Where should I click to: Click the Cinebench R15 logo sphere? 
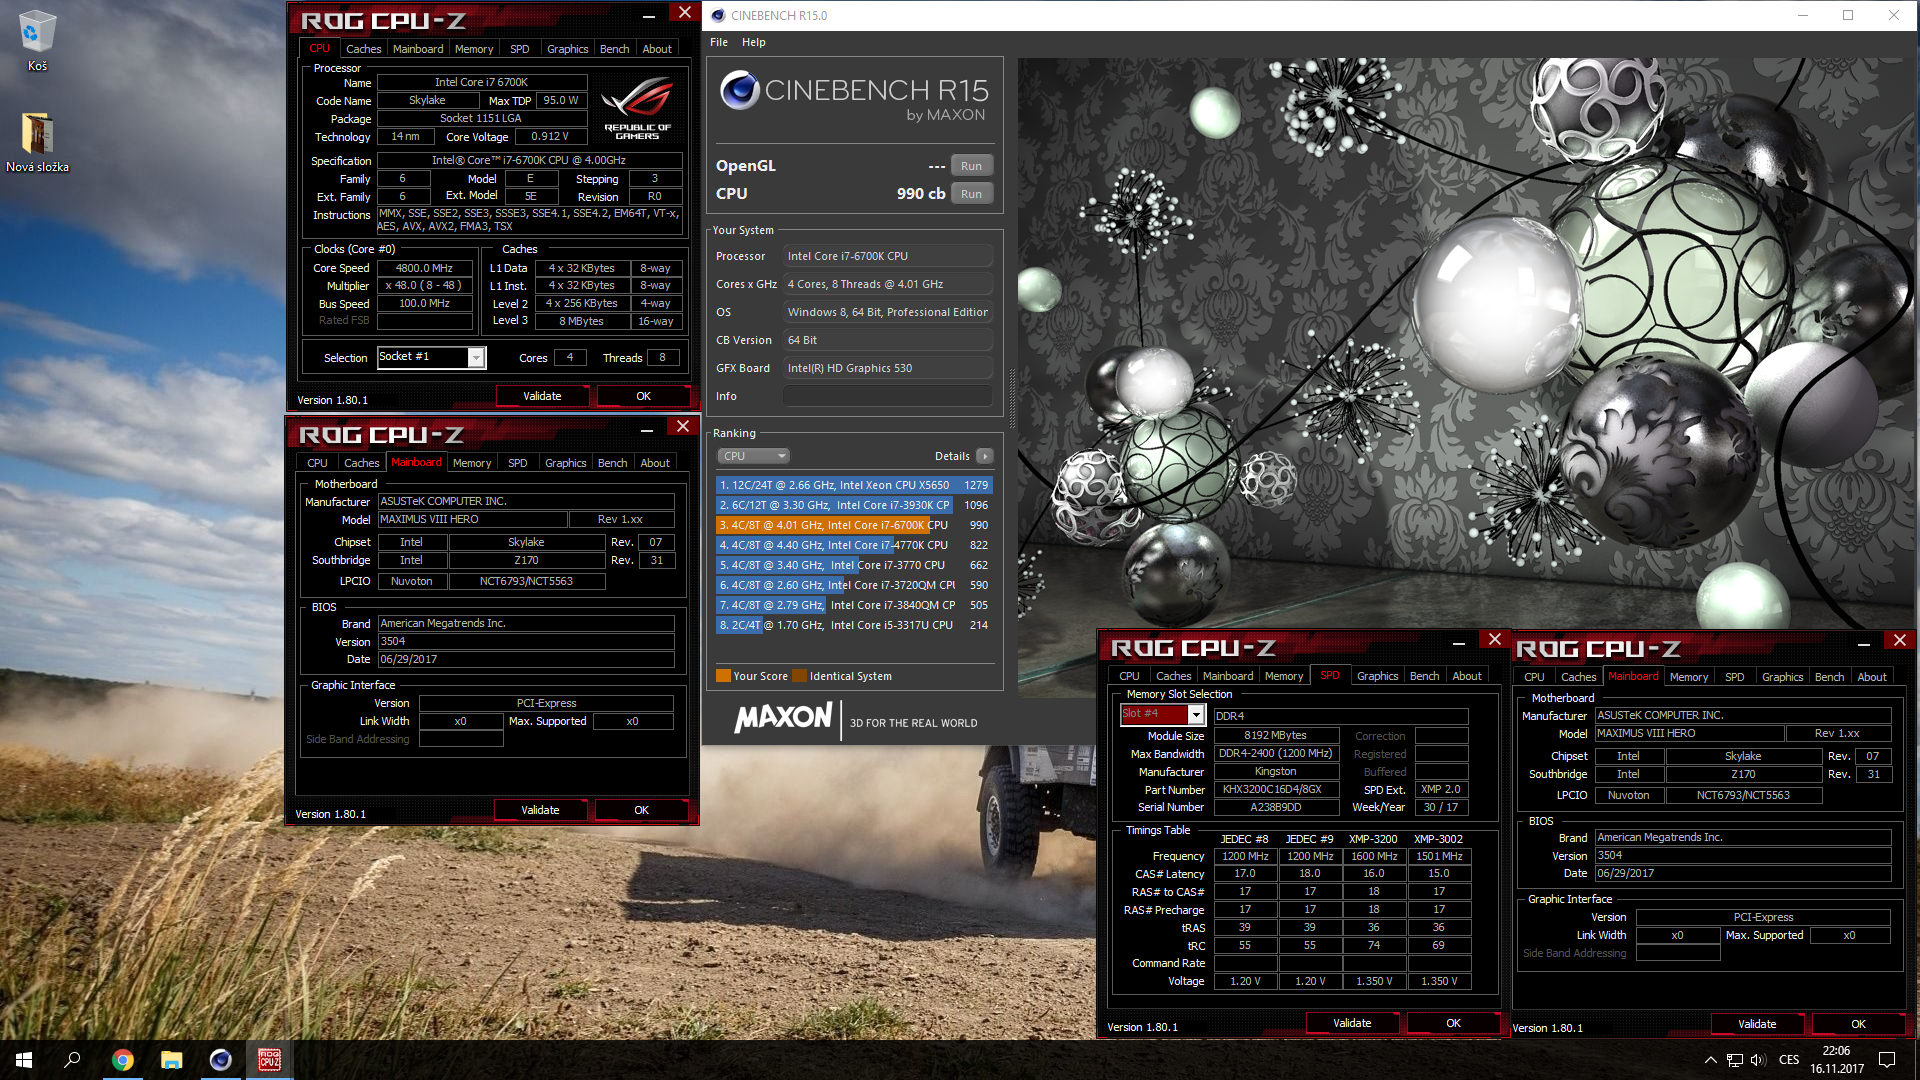[x=740, y=91]
